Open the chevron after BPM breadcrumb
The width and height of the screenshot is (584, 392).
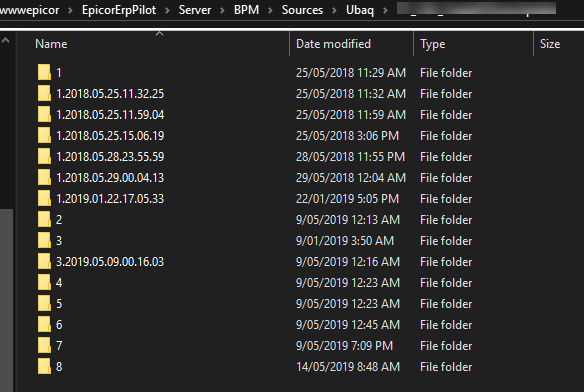point(270,10)
